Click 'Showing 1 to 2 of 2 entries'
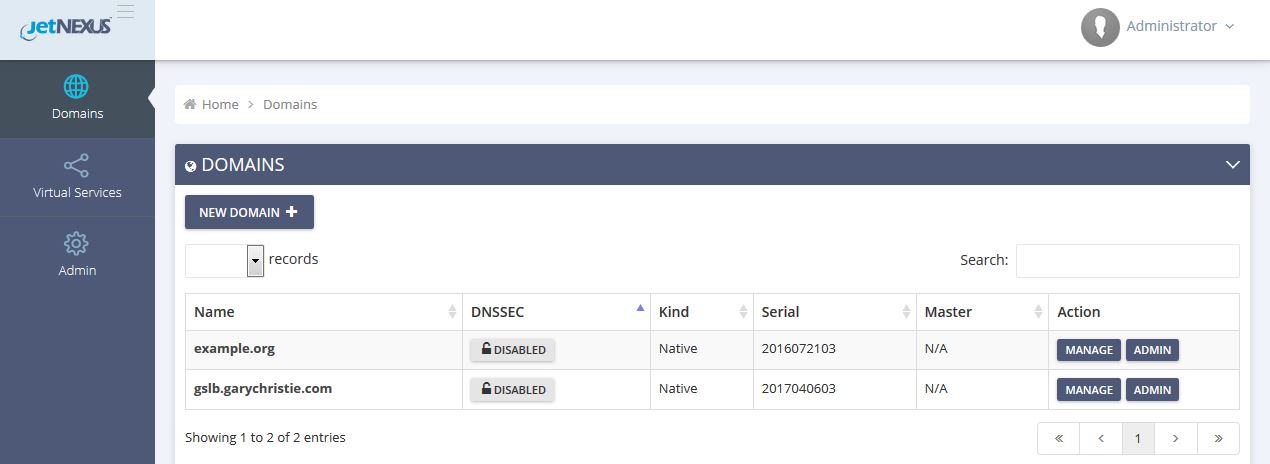The width and height of the screenshot is (1270, 464). pos(265,437)
